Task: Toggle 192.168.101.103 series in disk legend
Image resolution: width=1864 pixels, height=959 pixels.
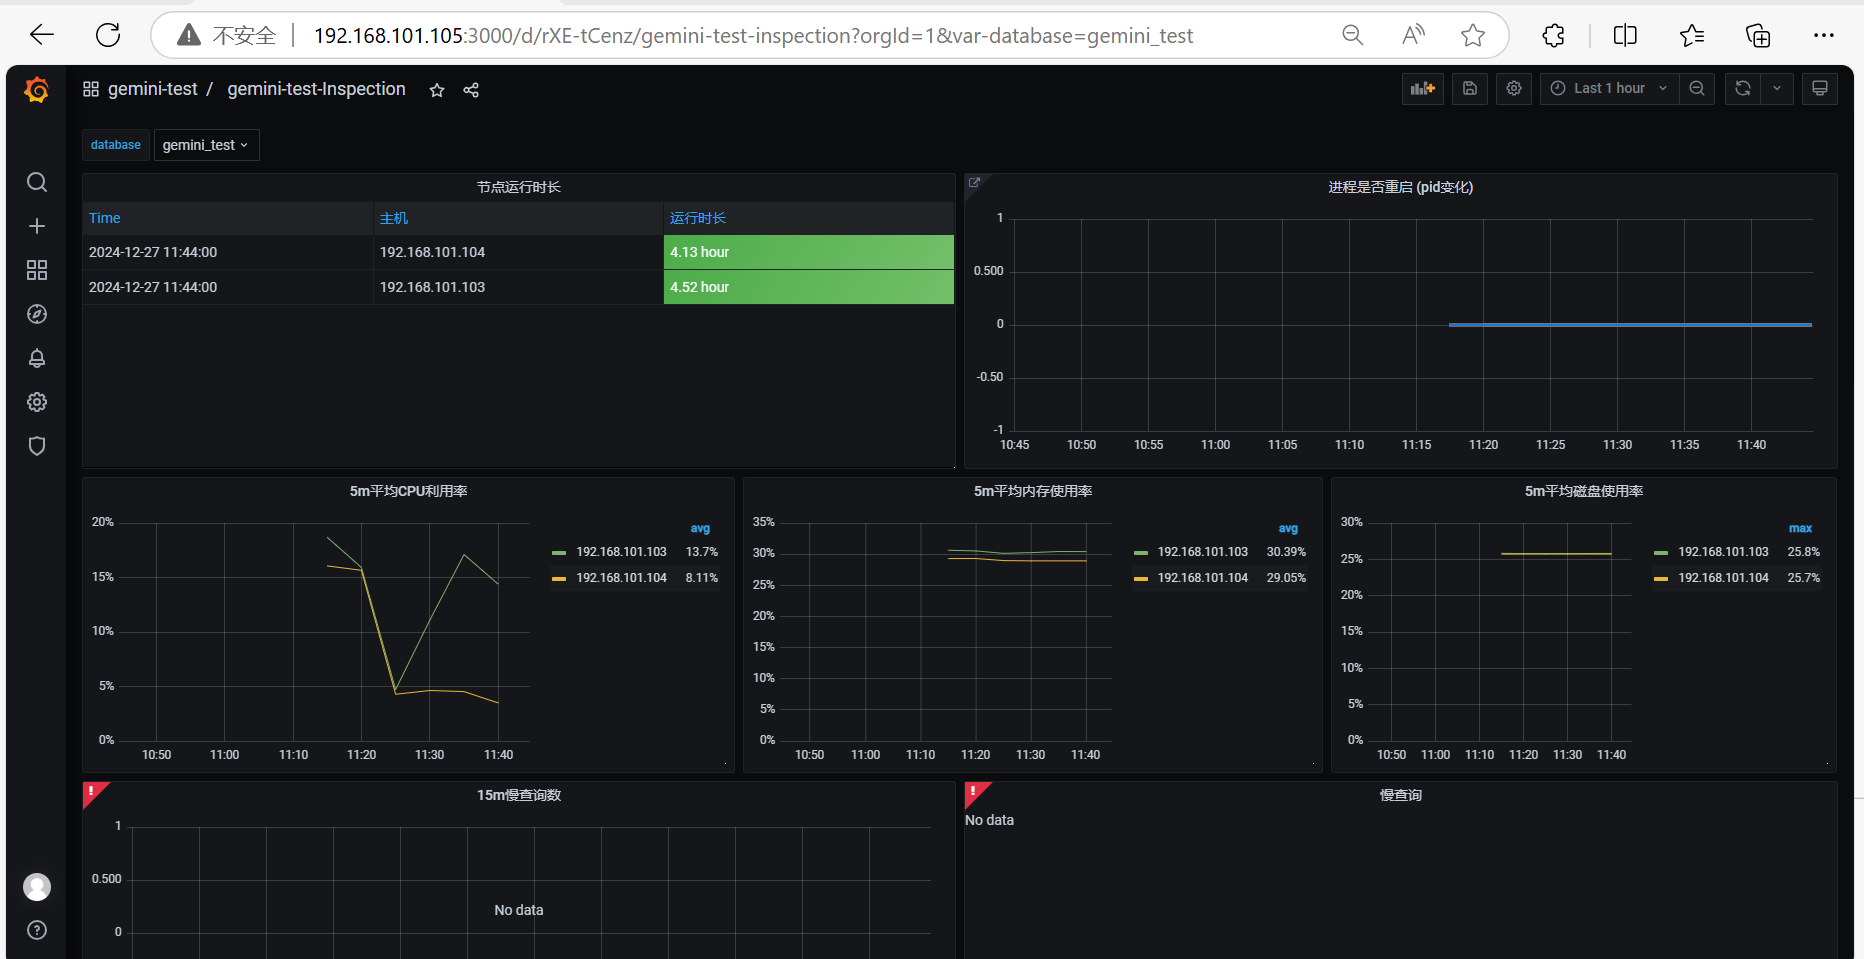Action: tap(1723, 552)
